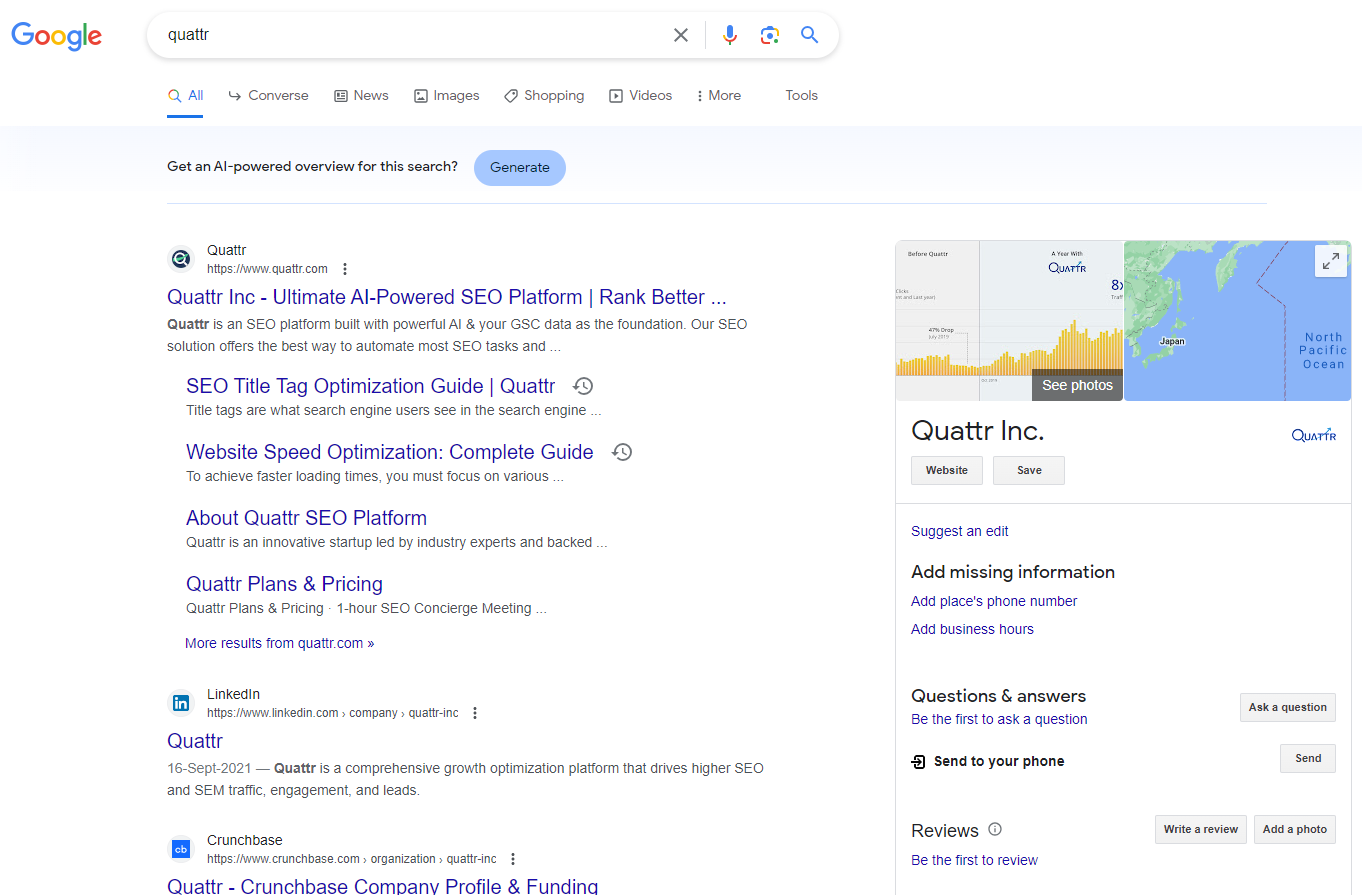Expand the map with the fullscreen icon
The image size is (1362, 895).
pos(1331,261)
